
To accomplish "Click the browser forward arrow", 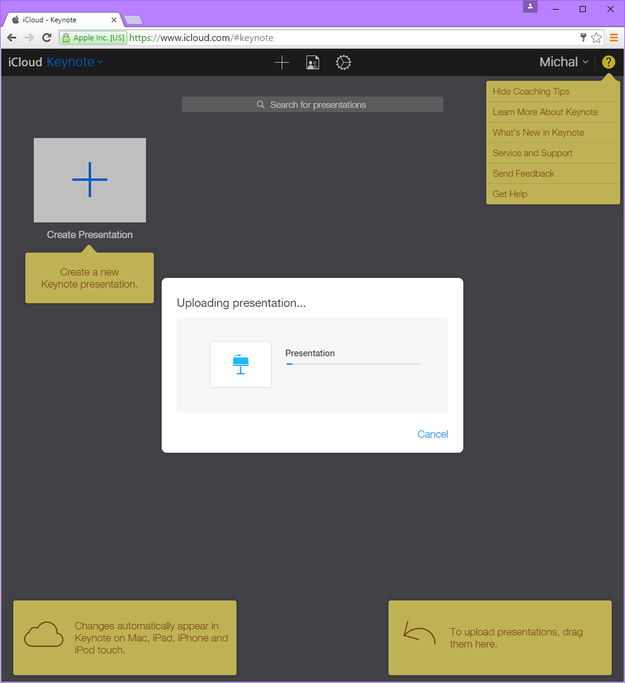I will point(29,38).
